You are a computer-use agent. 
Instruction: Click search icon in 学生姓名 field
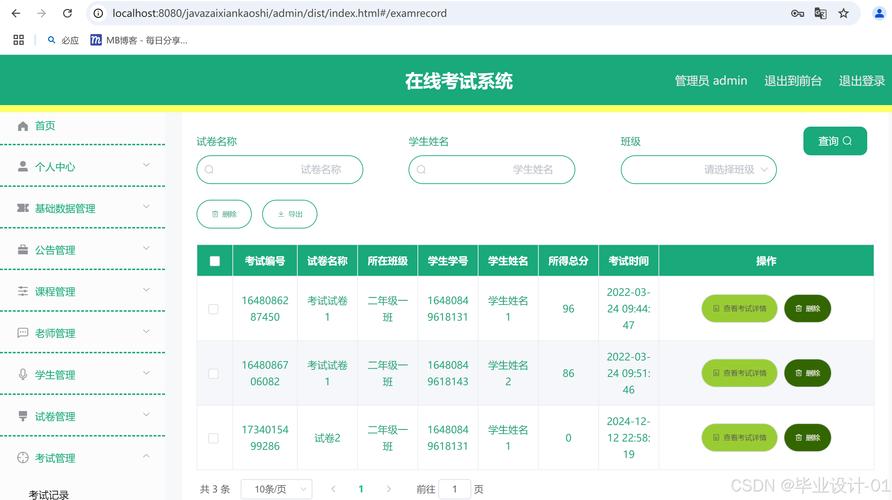coord(421,170)
